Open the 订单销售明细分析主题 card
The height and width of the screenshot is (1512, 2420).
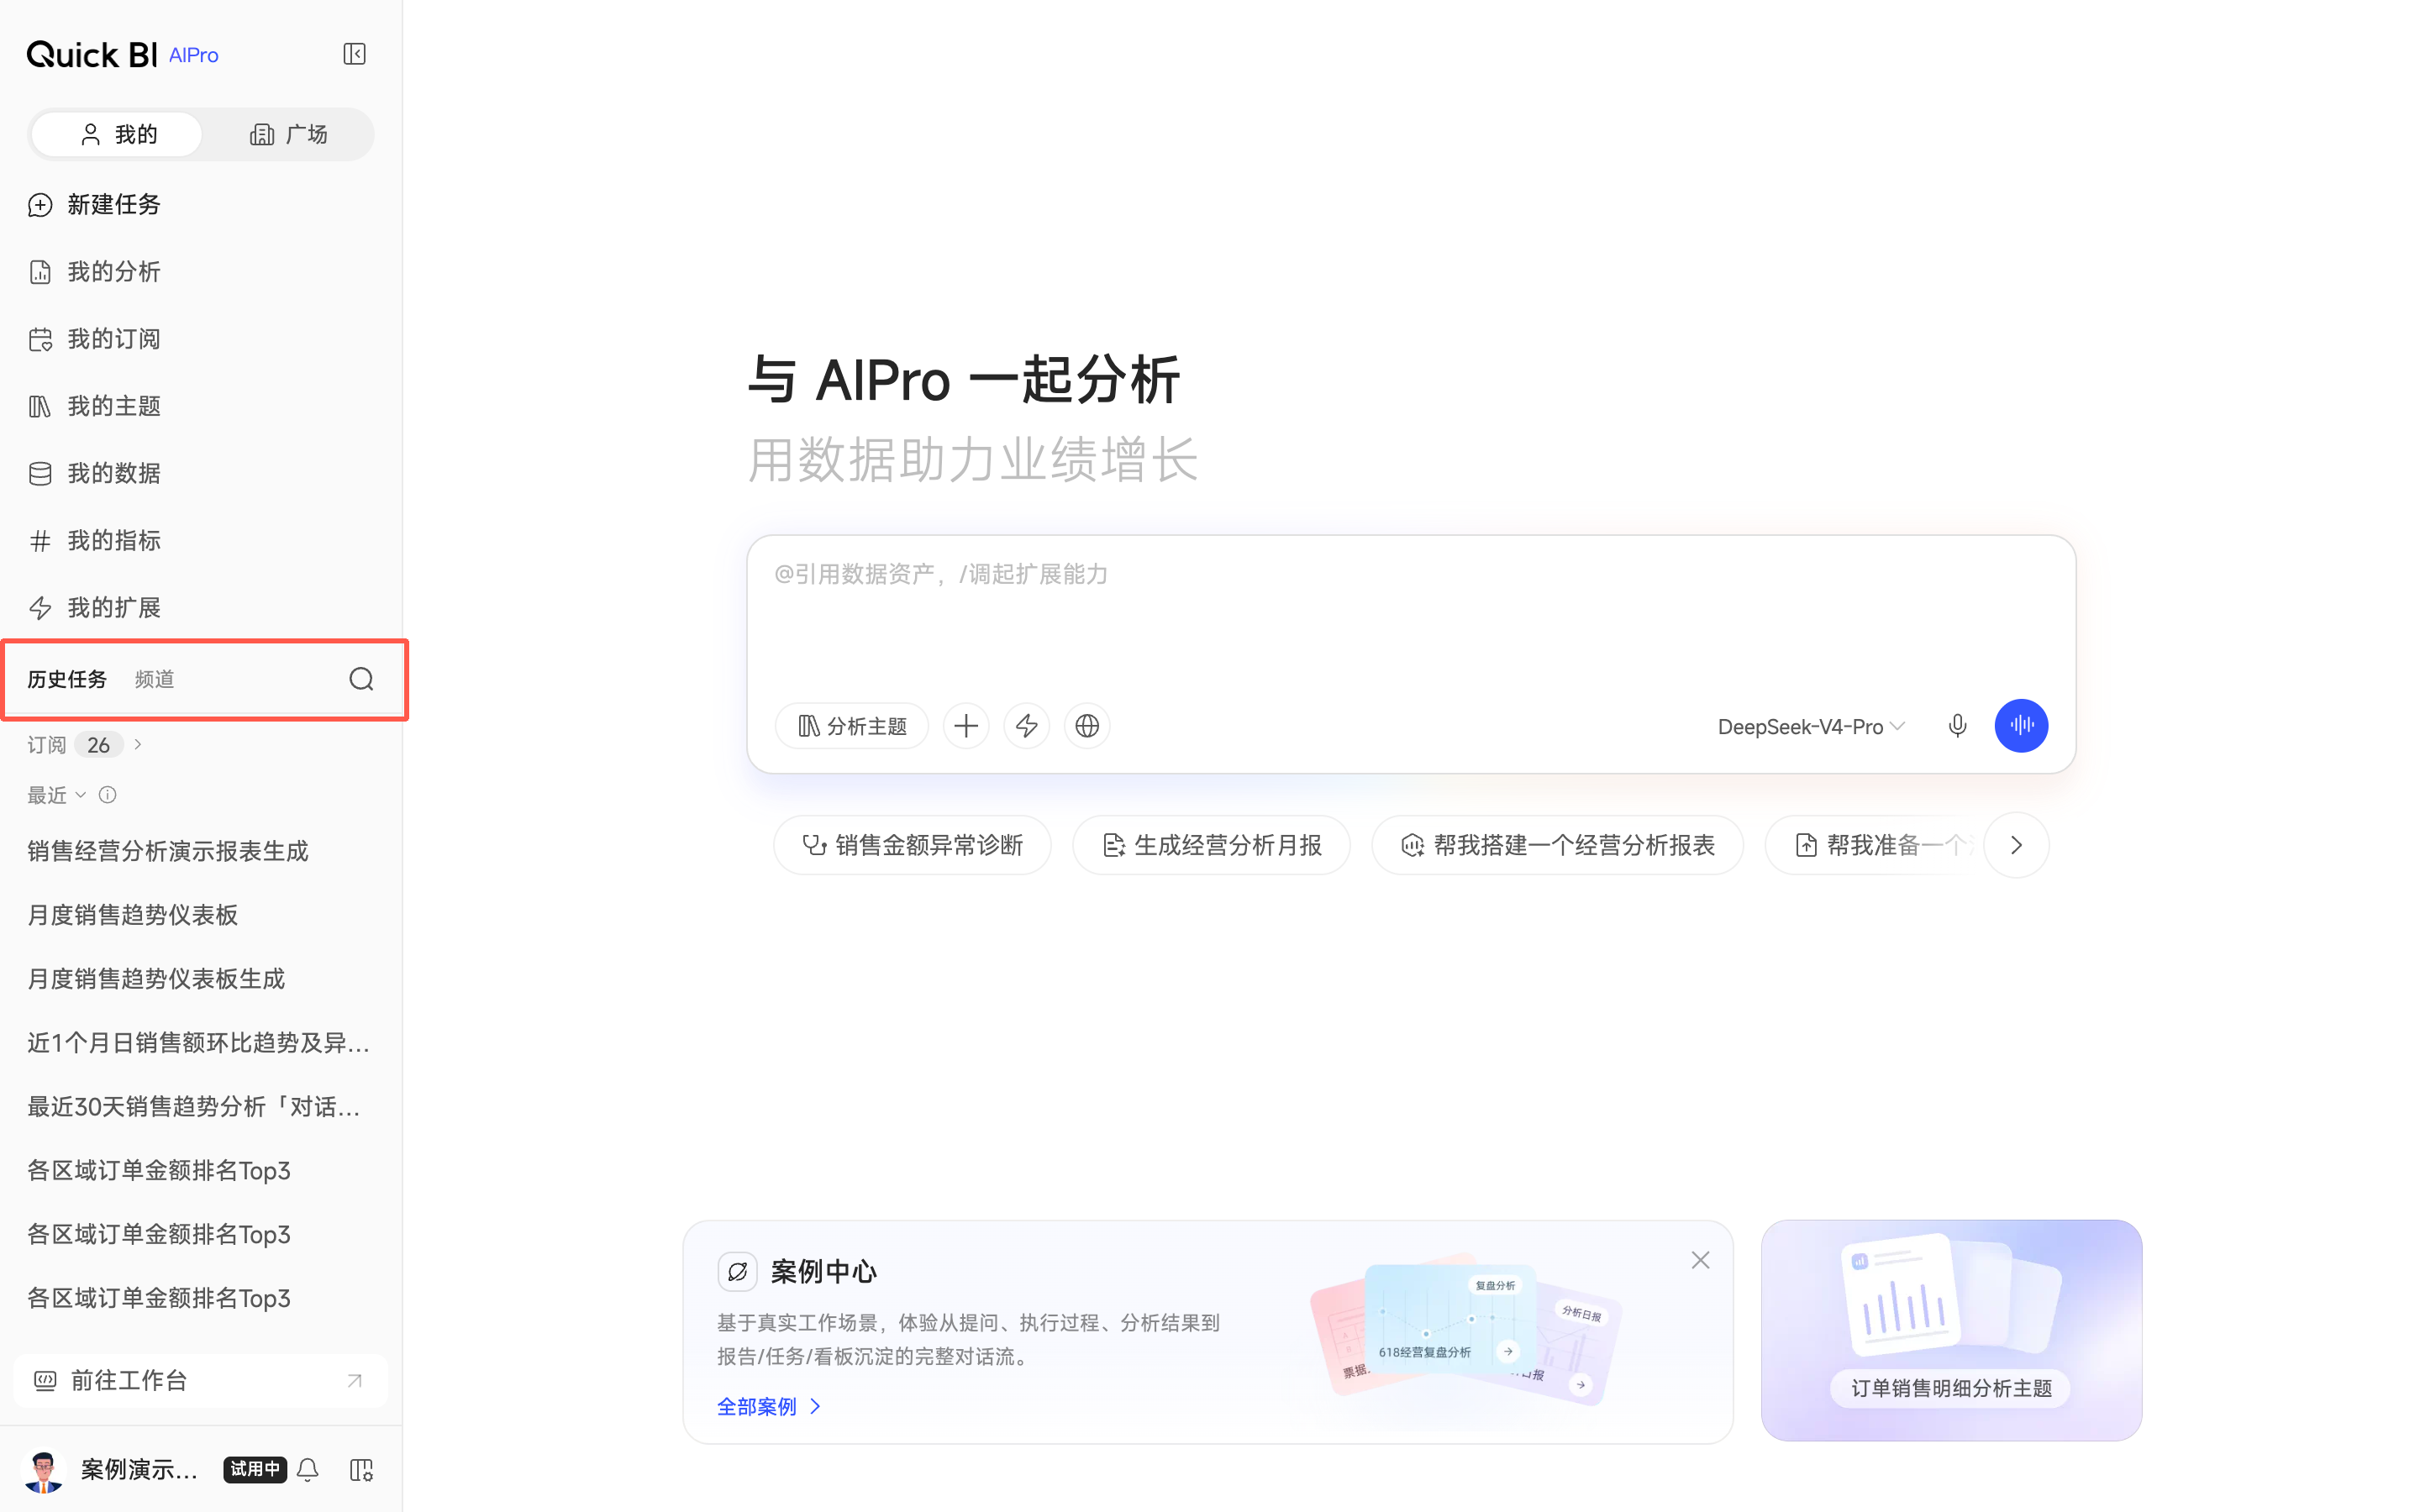tap(1951, 1330)
